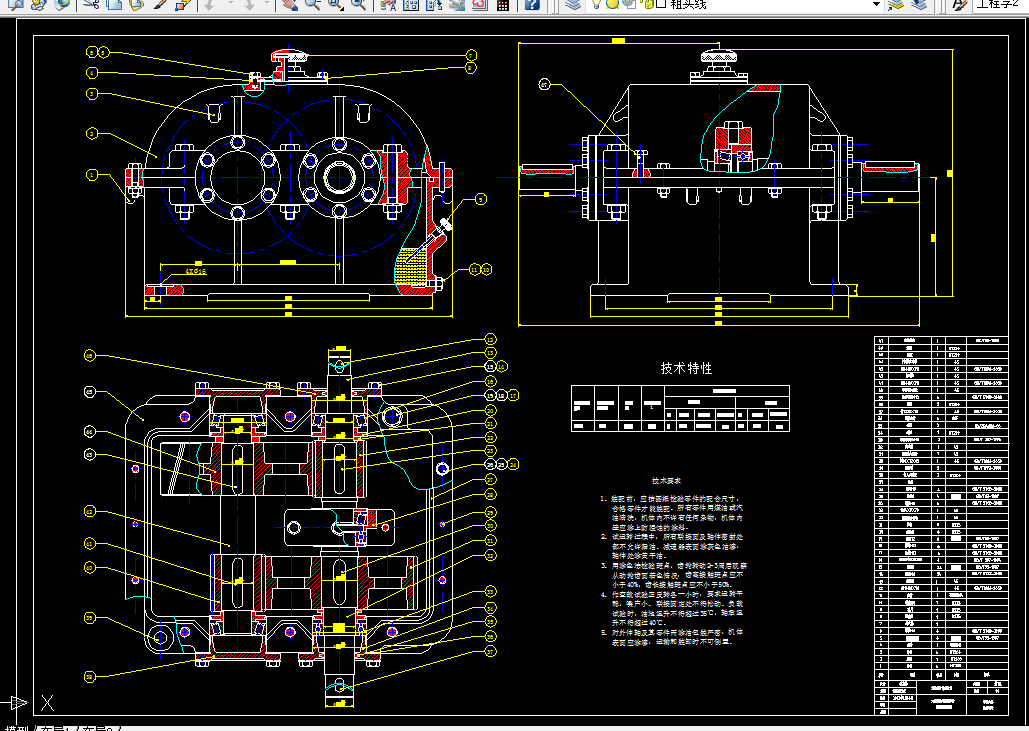Click the Zoom Previous icon
Image resolution: width=1029 pixels, height=731 pixels.
[x=358, y=5]
